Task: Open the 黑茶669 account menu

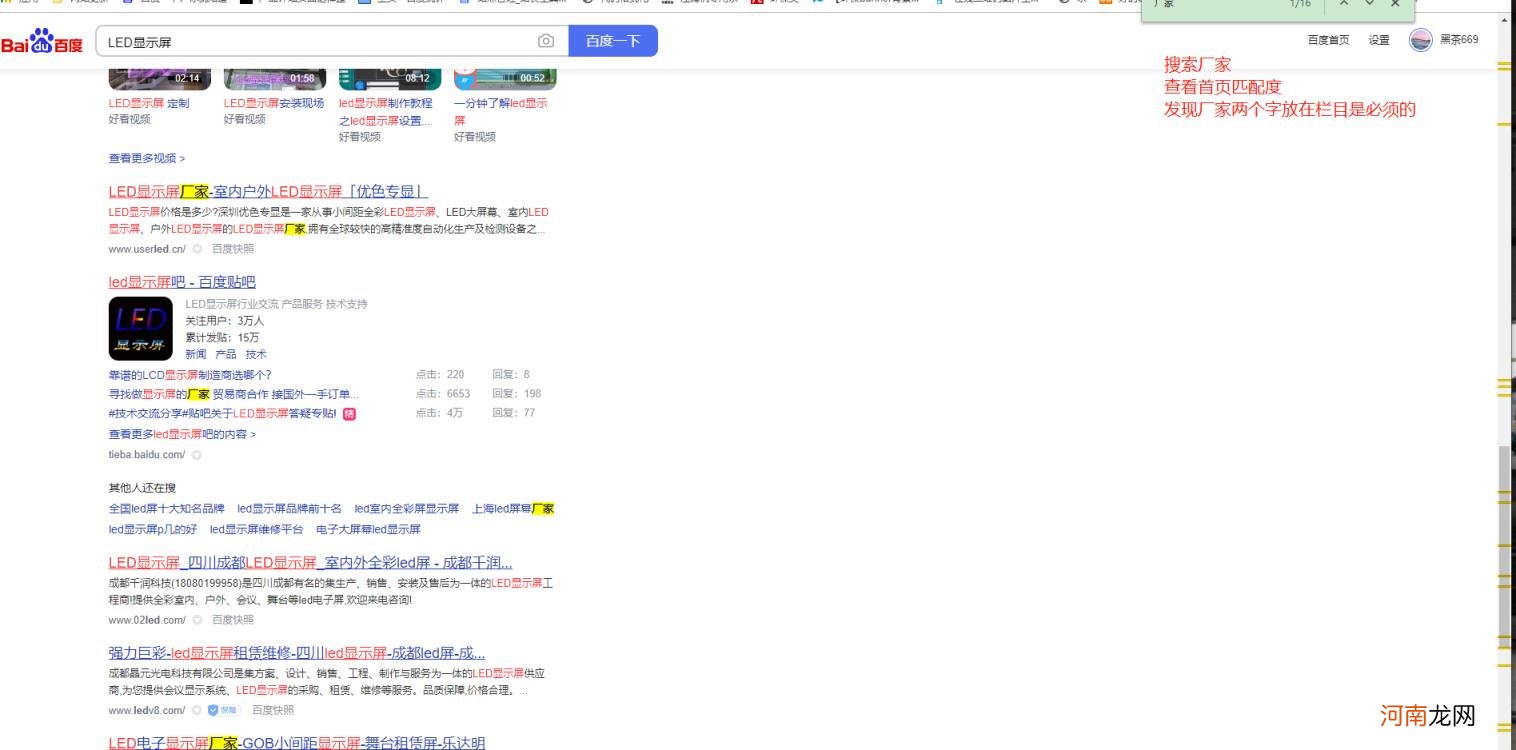Action: pos(1459,40)
